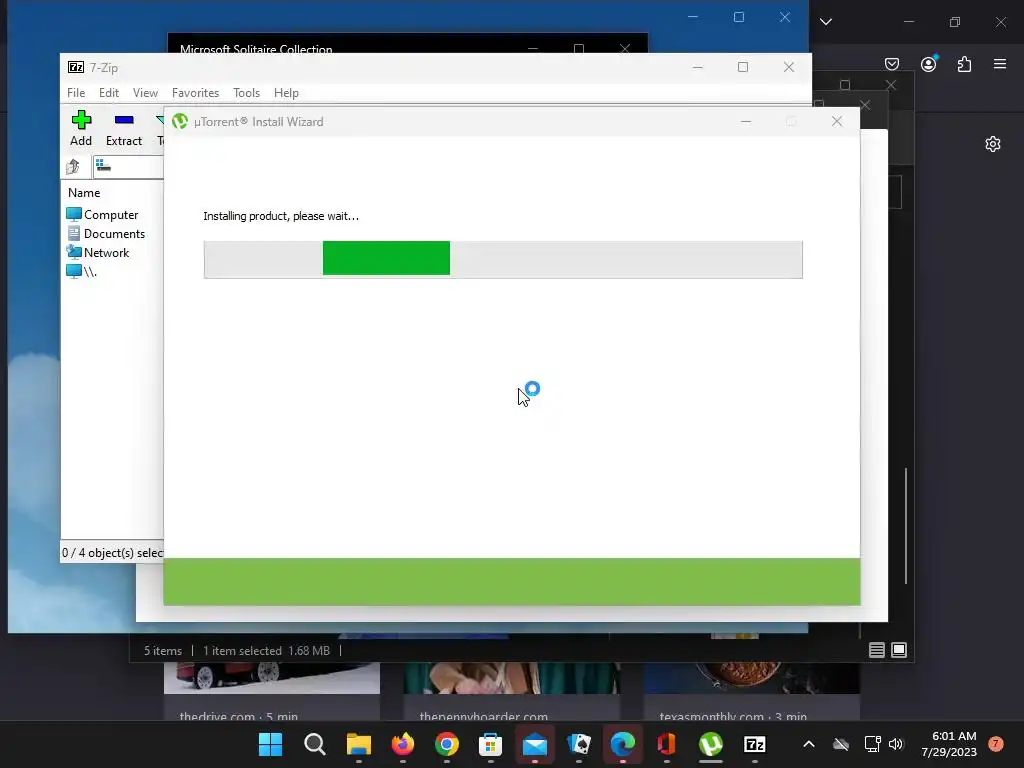The height and width of the screenshot is (768, 1024).
Task: Open the View menu in 7-Zip
Action: point(145,93)
